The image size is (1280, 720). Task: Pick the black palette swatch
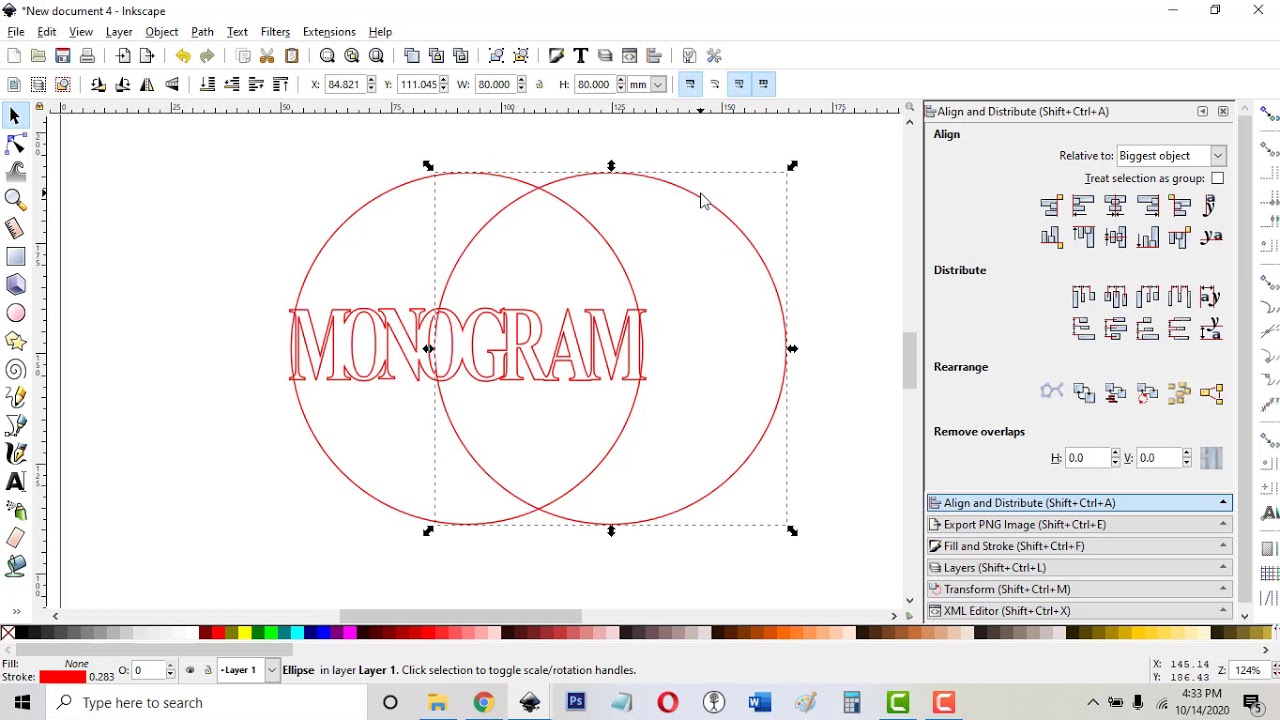(22, 632)
